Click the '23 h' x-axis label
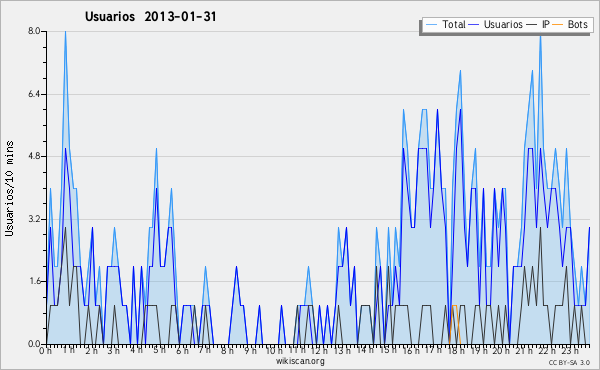This screenshot has height=370, width=600. [569, 351]
